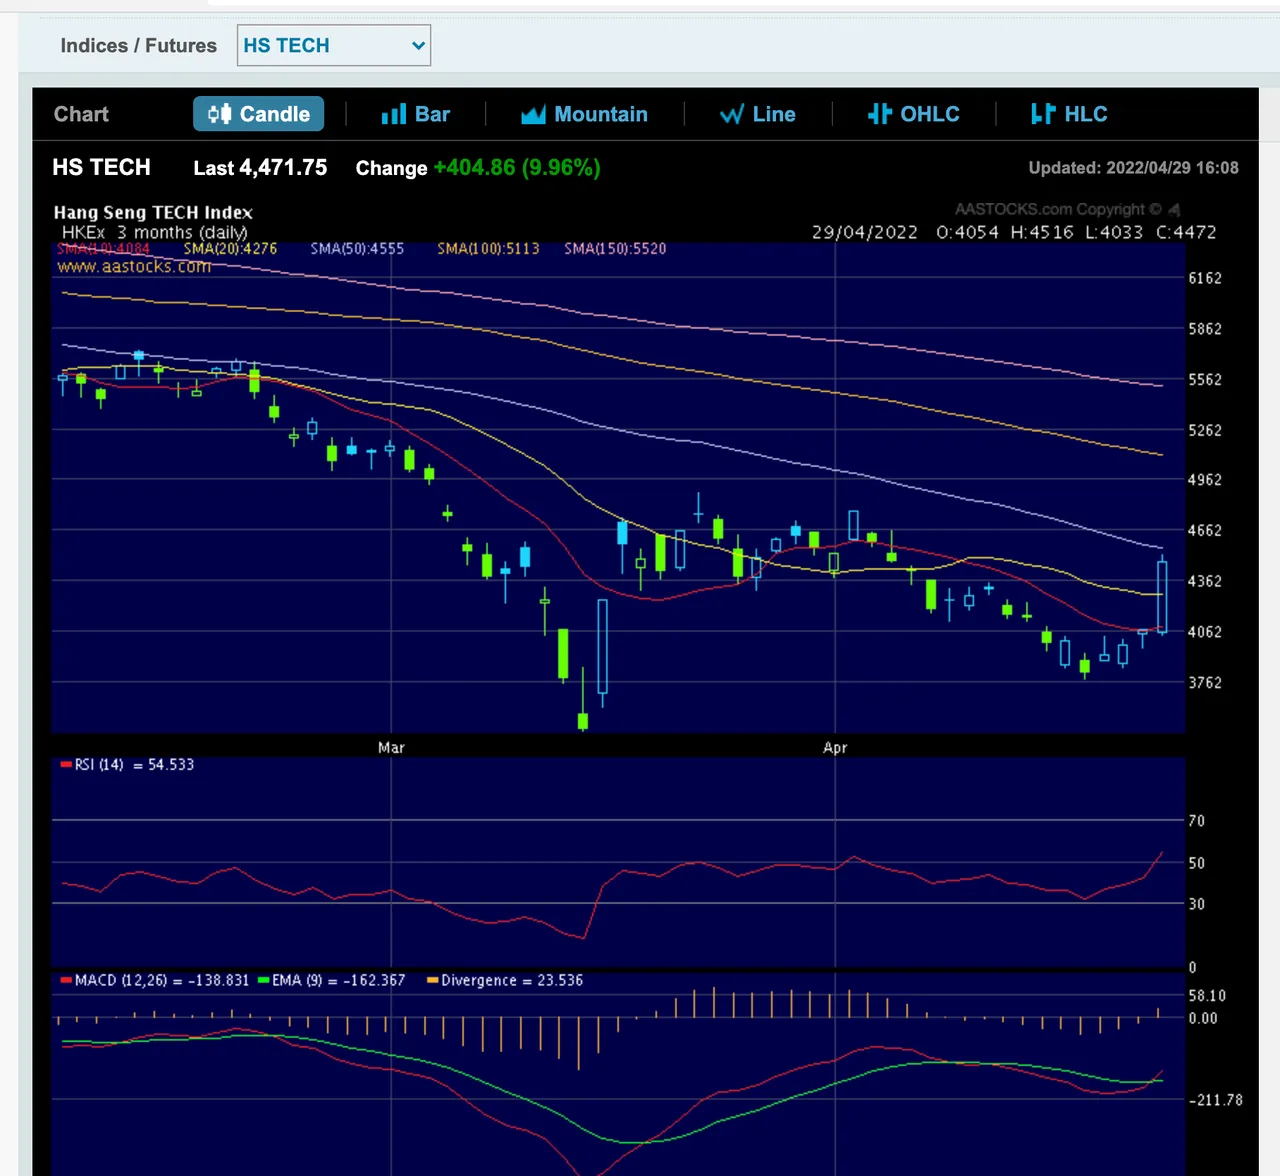Click the OHLC icon beside OHLC
1280x1176 pixels.
pos(879,114)
